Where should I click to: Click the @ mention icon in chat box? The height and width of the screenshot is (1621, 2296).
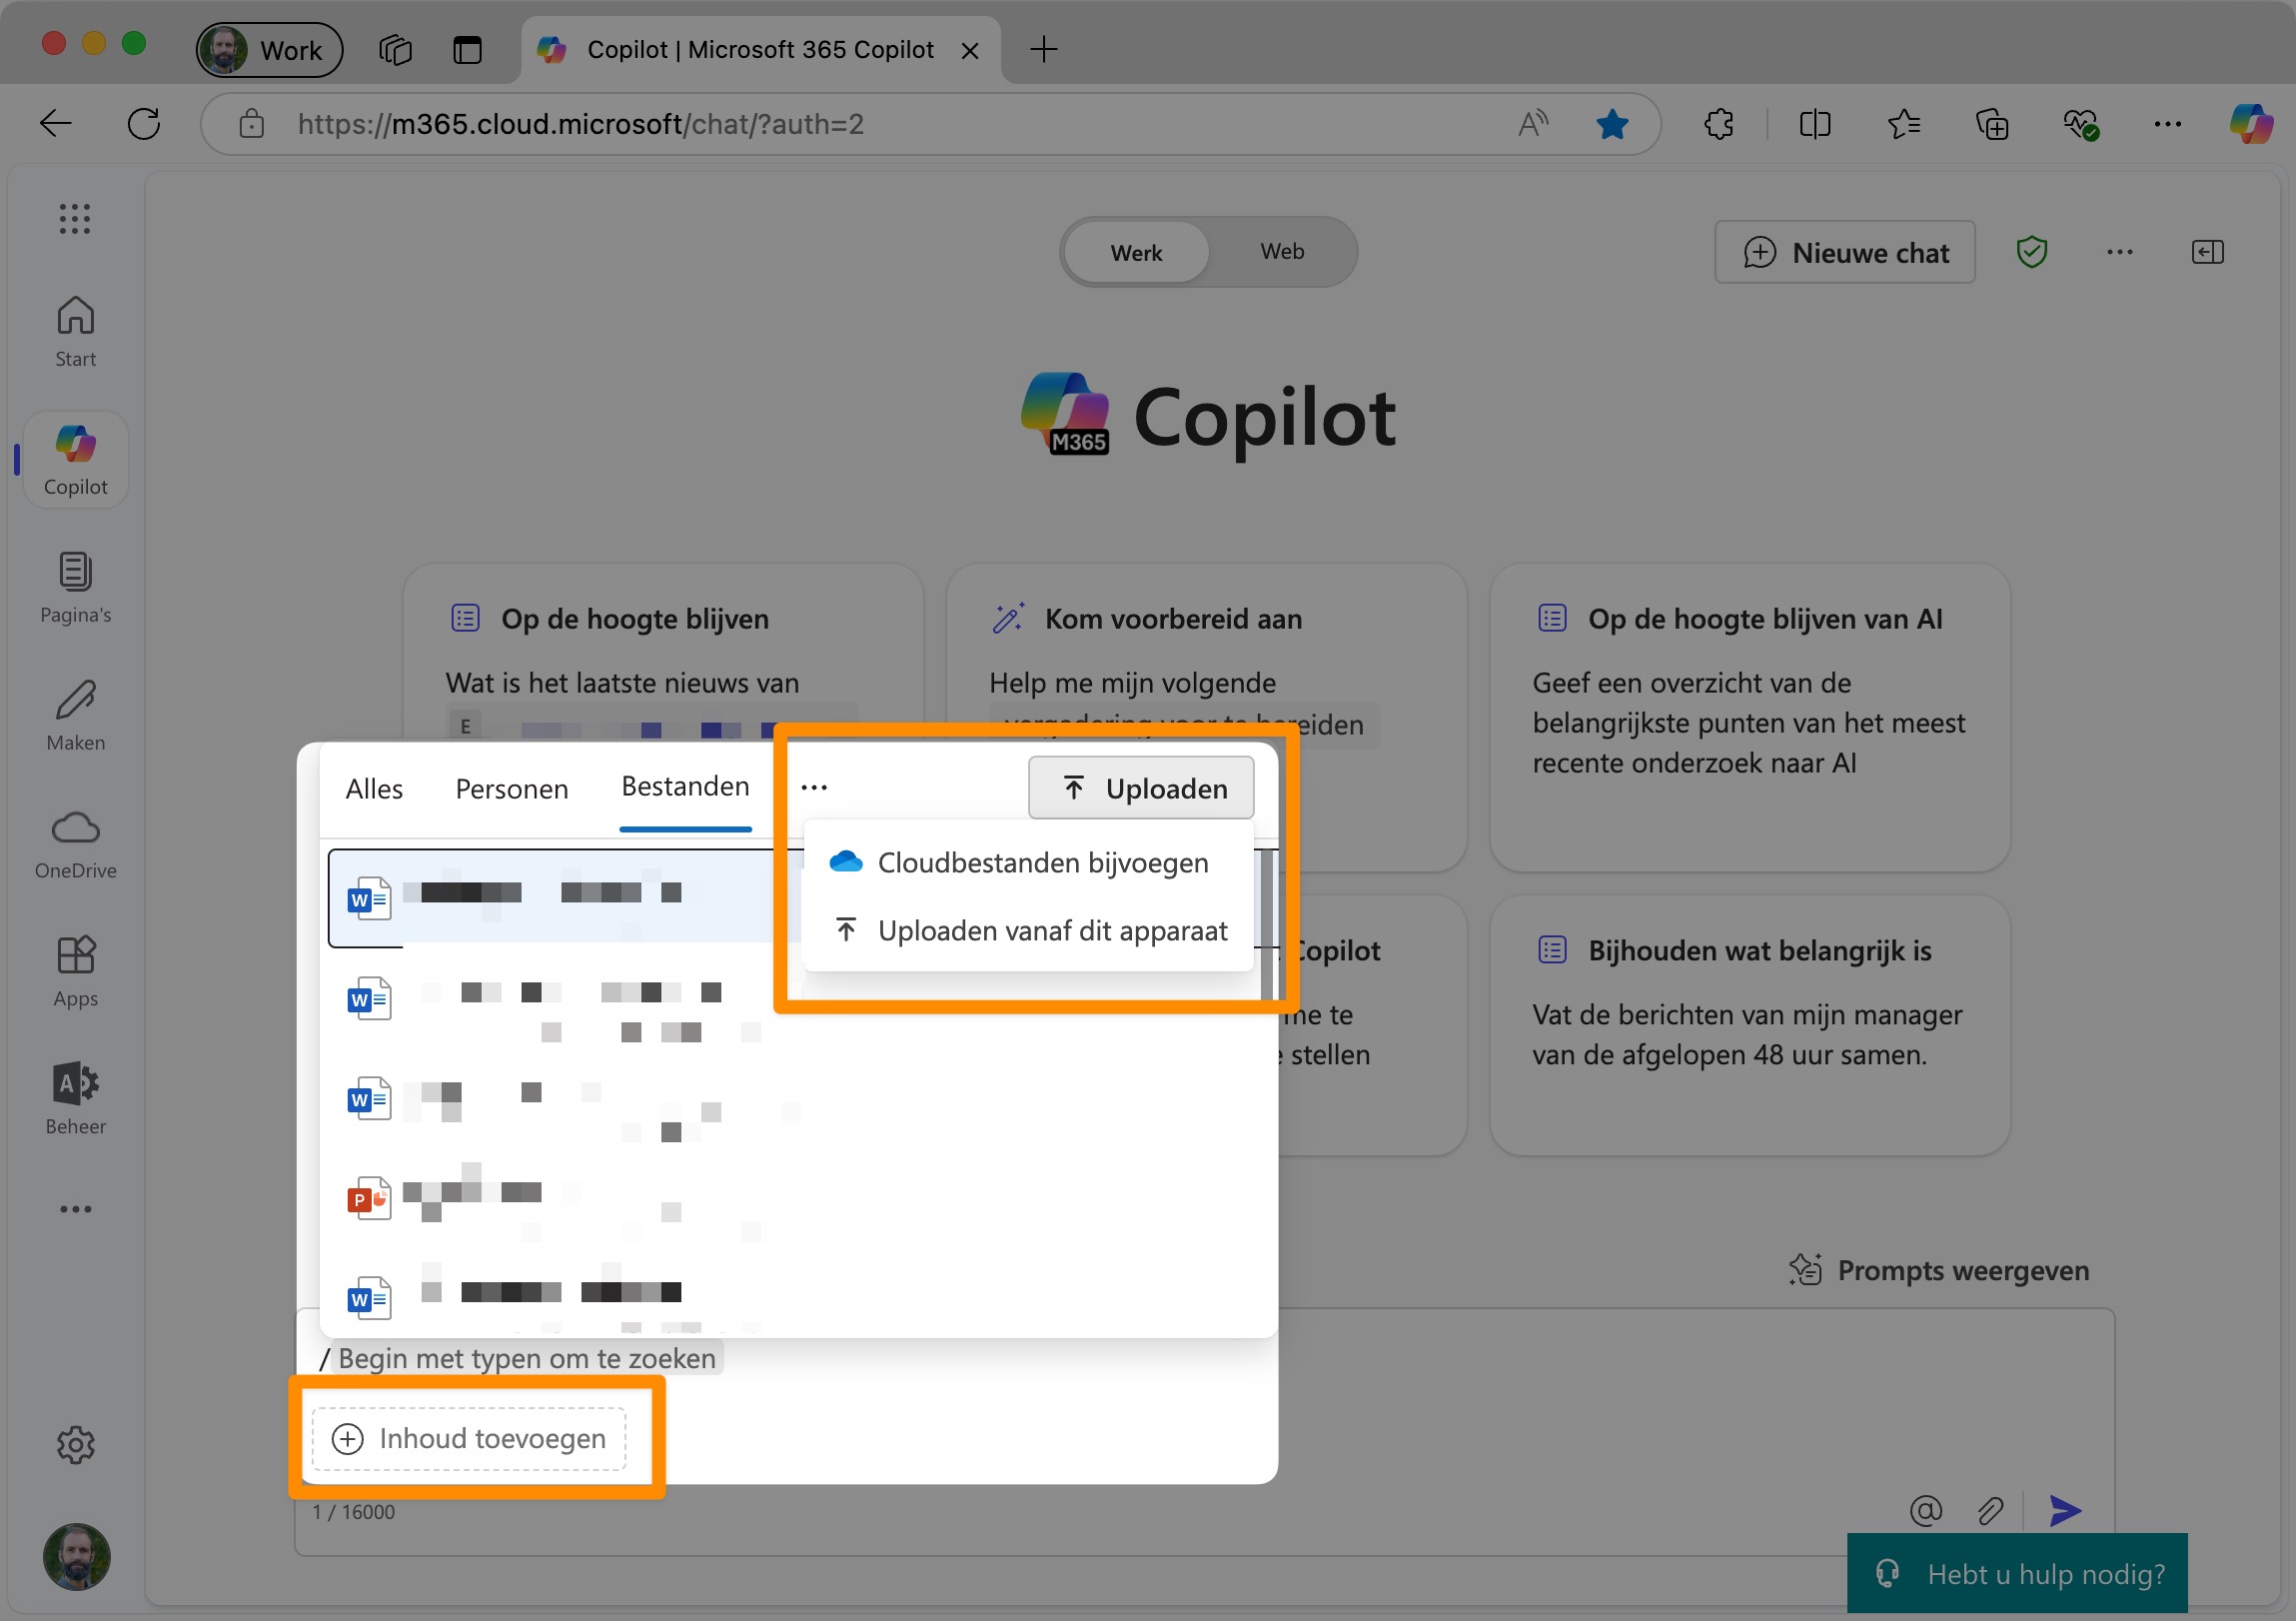(x=1925, y=1510)
